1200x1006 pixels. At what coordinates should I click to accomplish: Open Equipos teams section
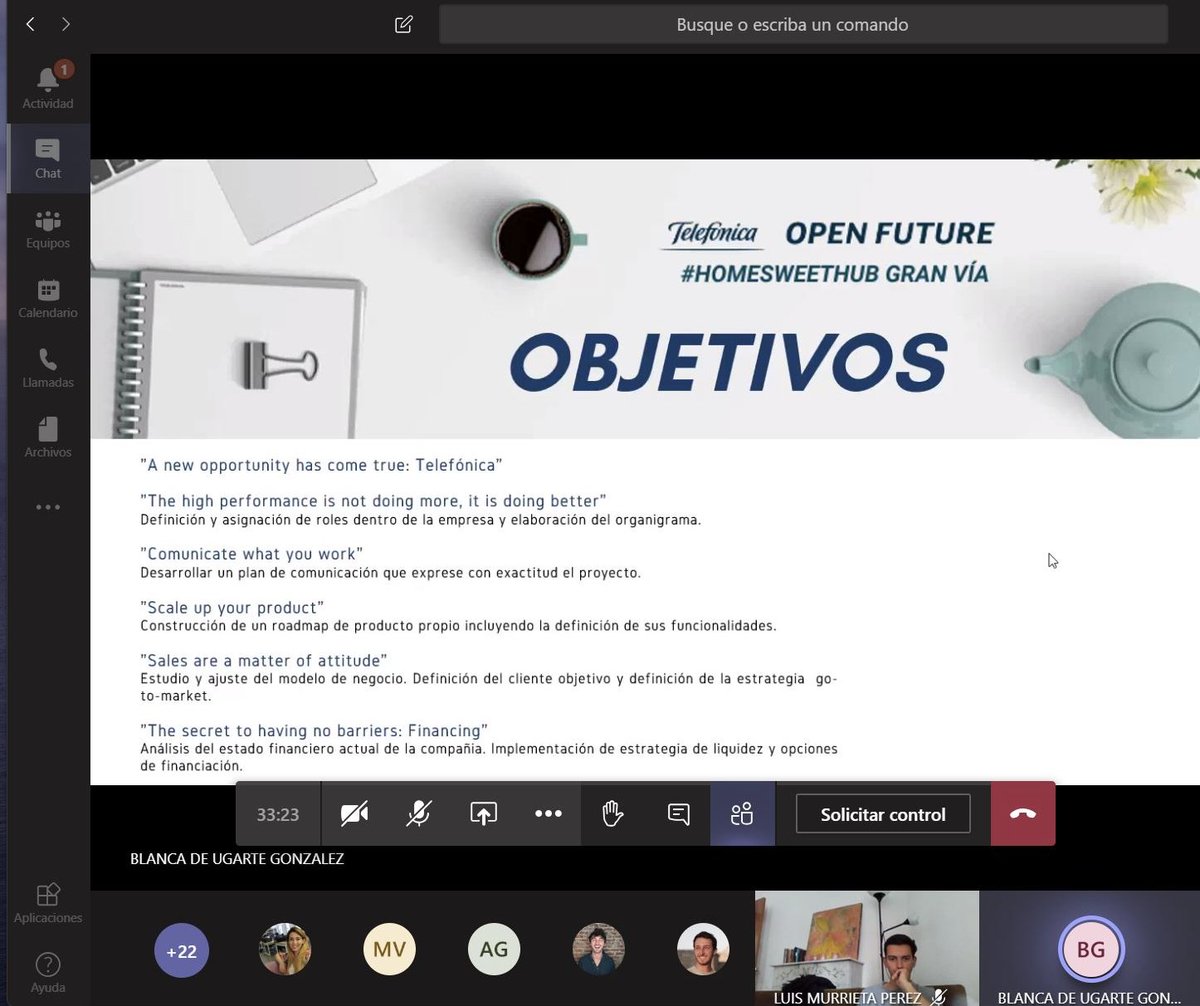(48, 229)
